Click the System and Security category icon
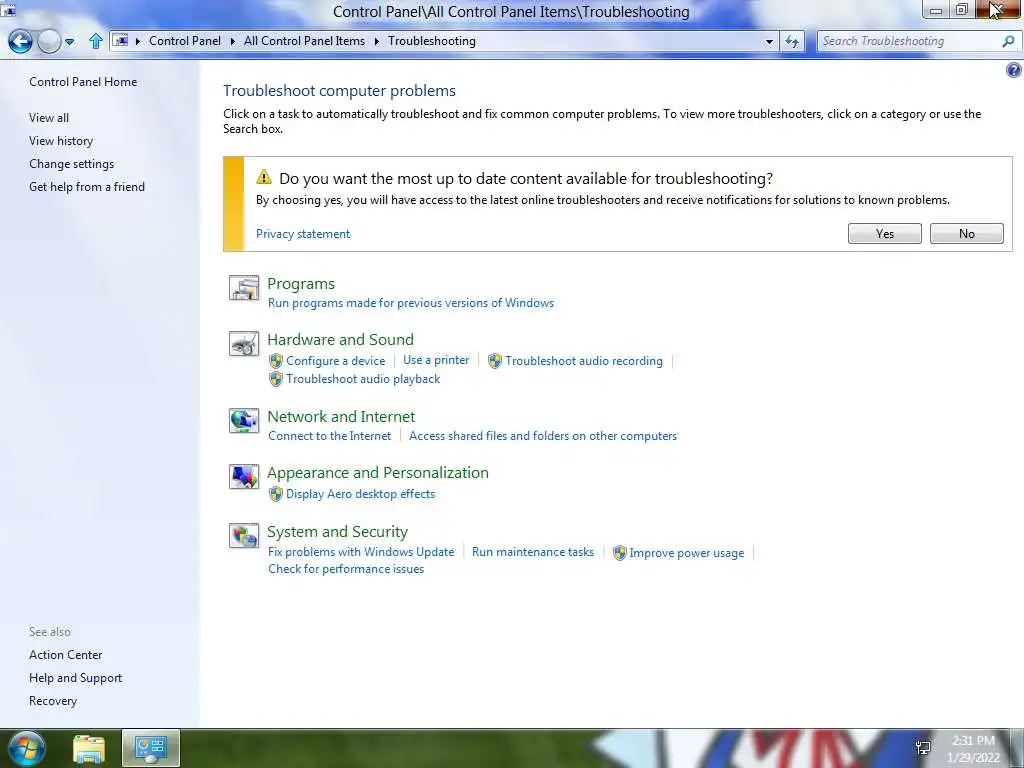This screenshot has width=1024, height=768. tap(244, 536)
